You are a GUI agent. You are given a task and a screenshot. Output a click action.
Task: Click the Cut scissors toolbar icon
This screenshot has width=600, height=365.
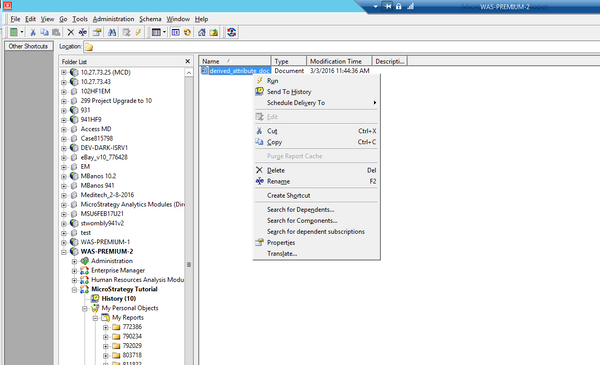click(x=33, y=33)
